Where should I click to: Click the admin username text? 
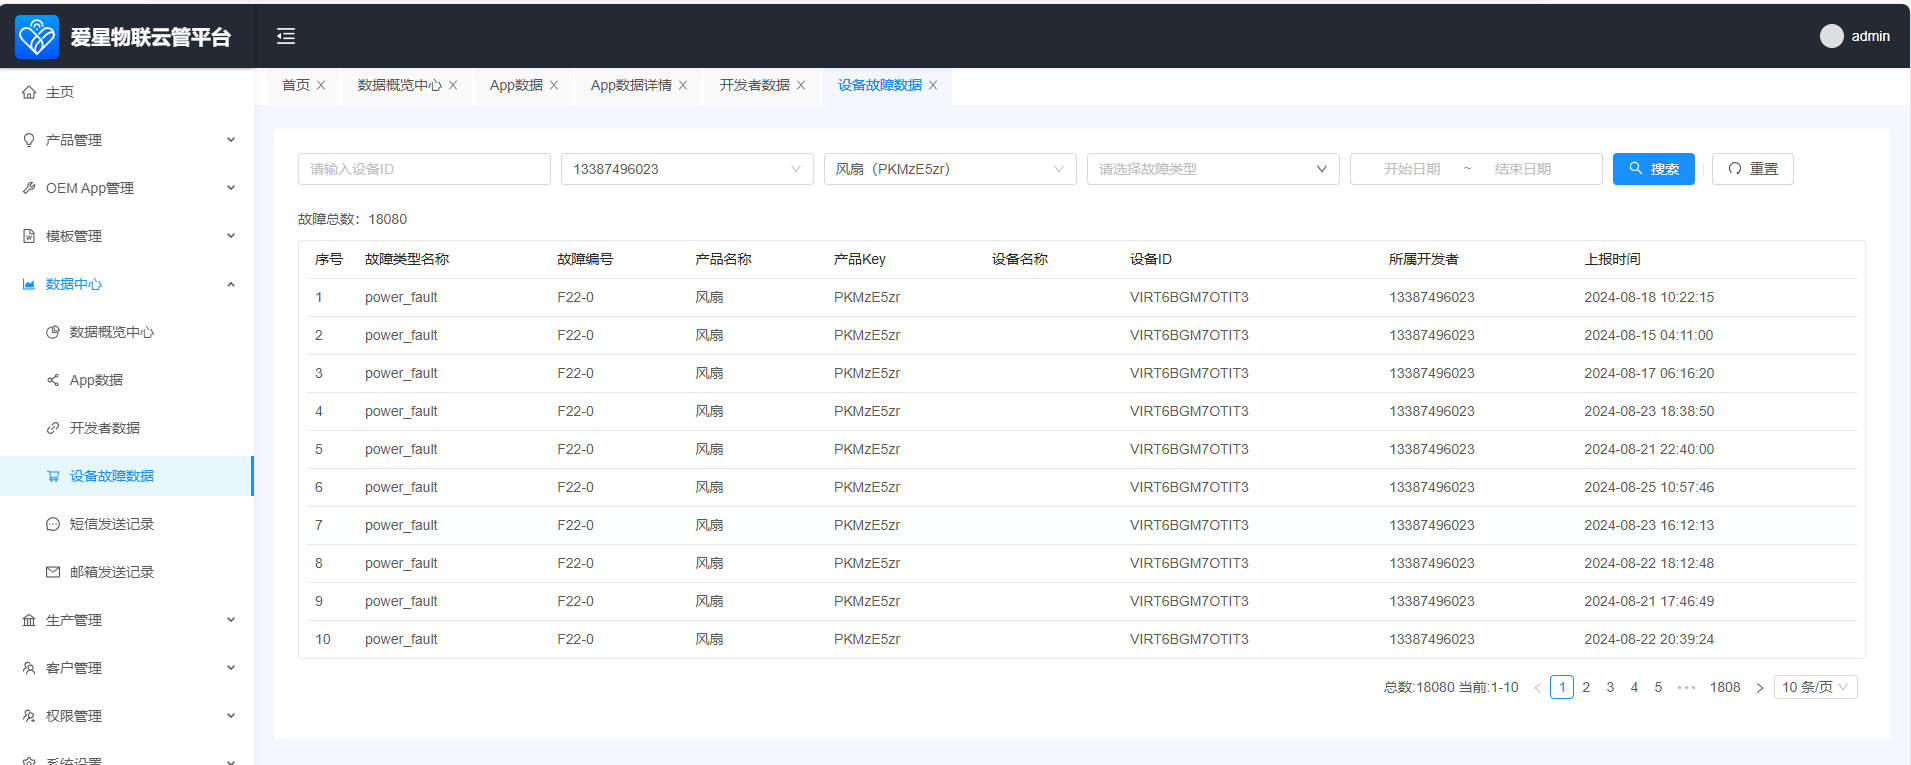pos(1870,36)
